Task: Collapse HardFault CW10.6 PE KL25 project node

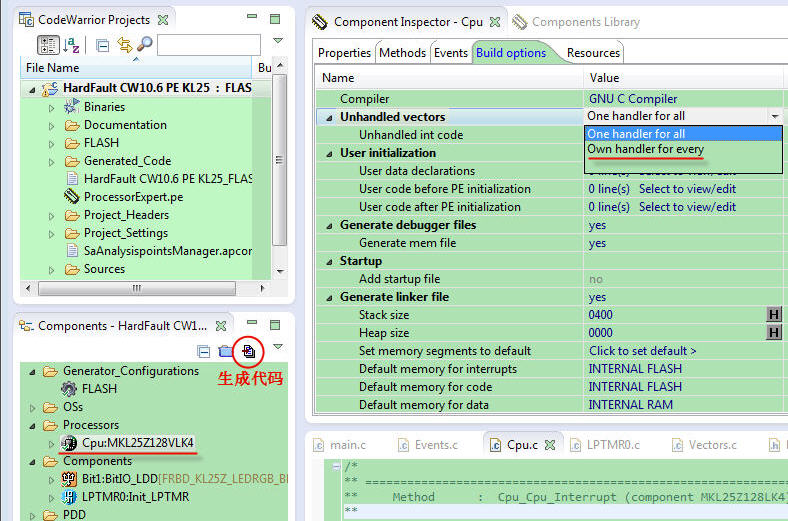Action: coord(33,89)
